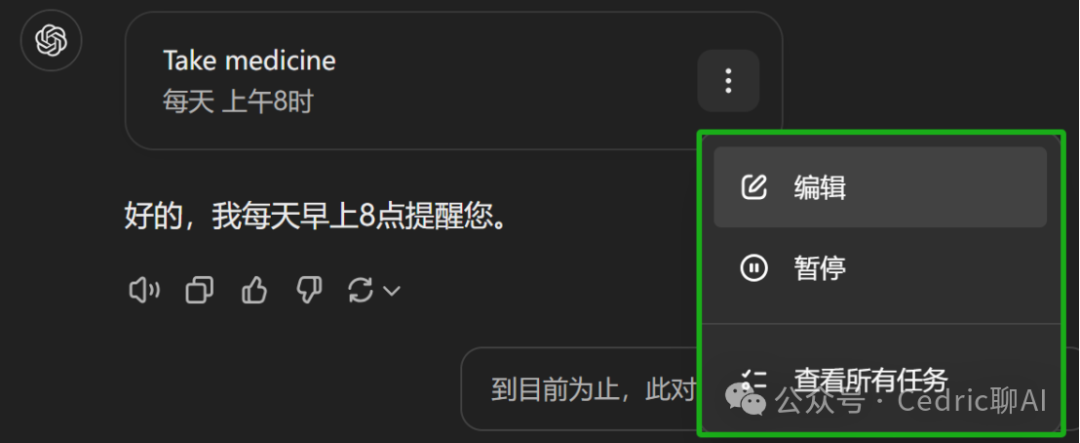This screenshot has width=1080, height=443.
Task: Click the 到目前为止 message bubble
Action: (x=581, y=389)
